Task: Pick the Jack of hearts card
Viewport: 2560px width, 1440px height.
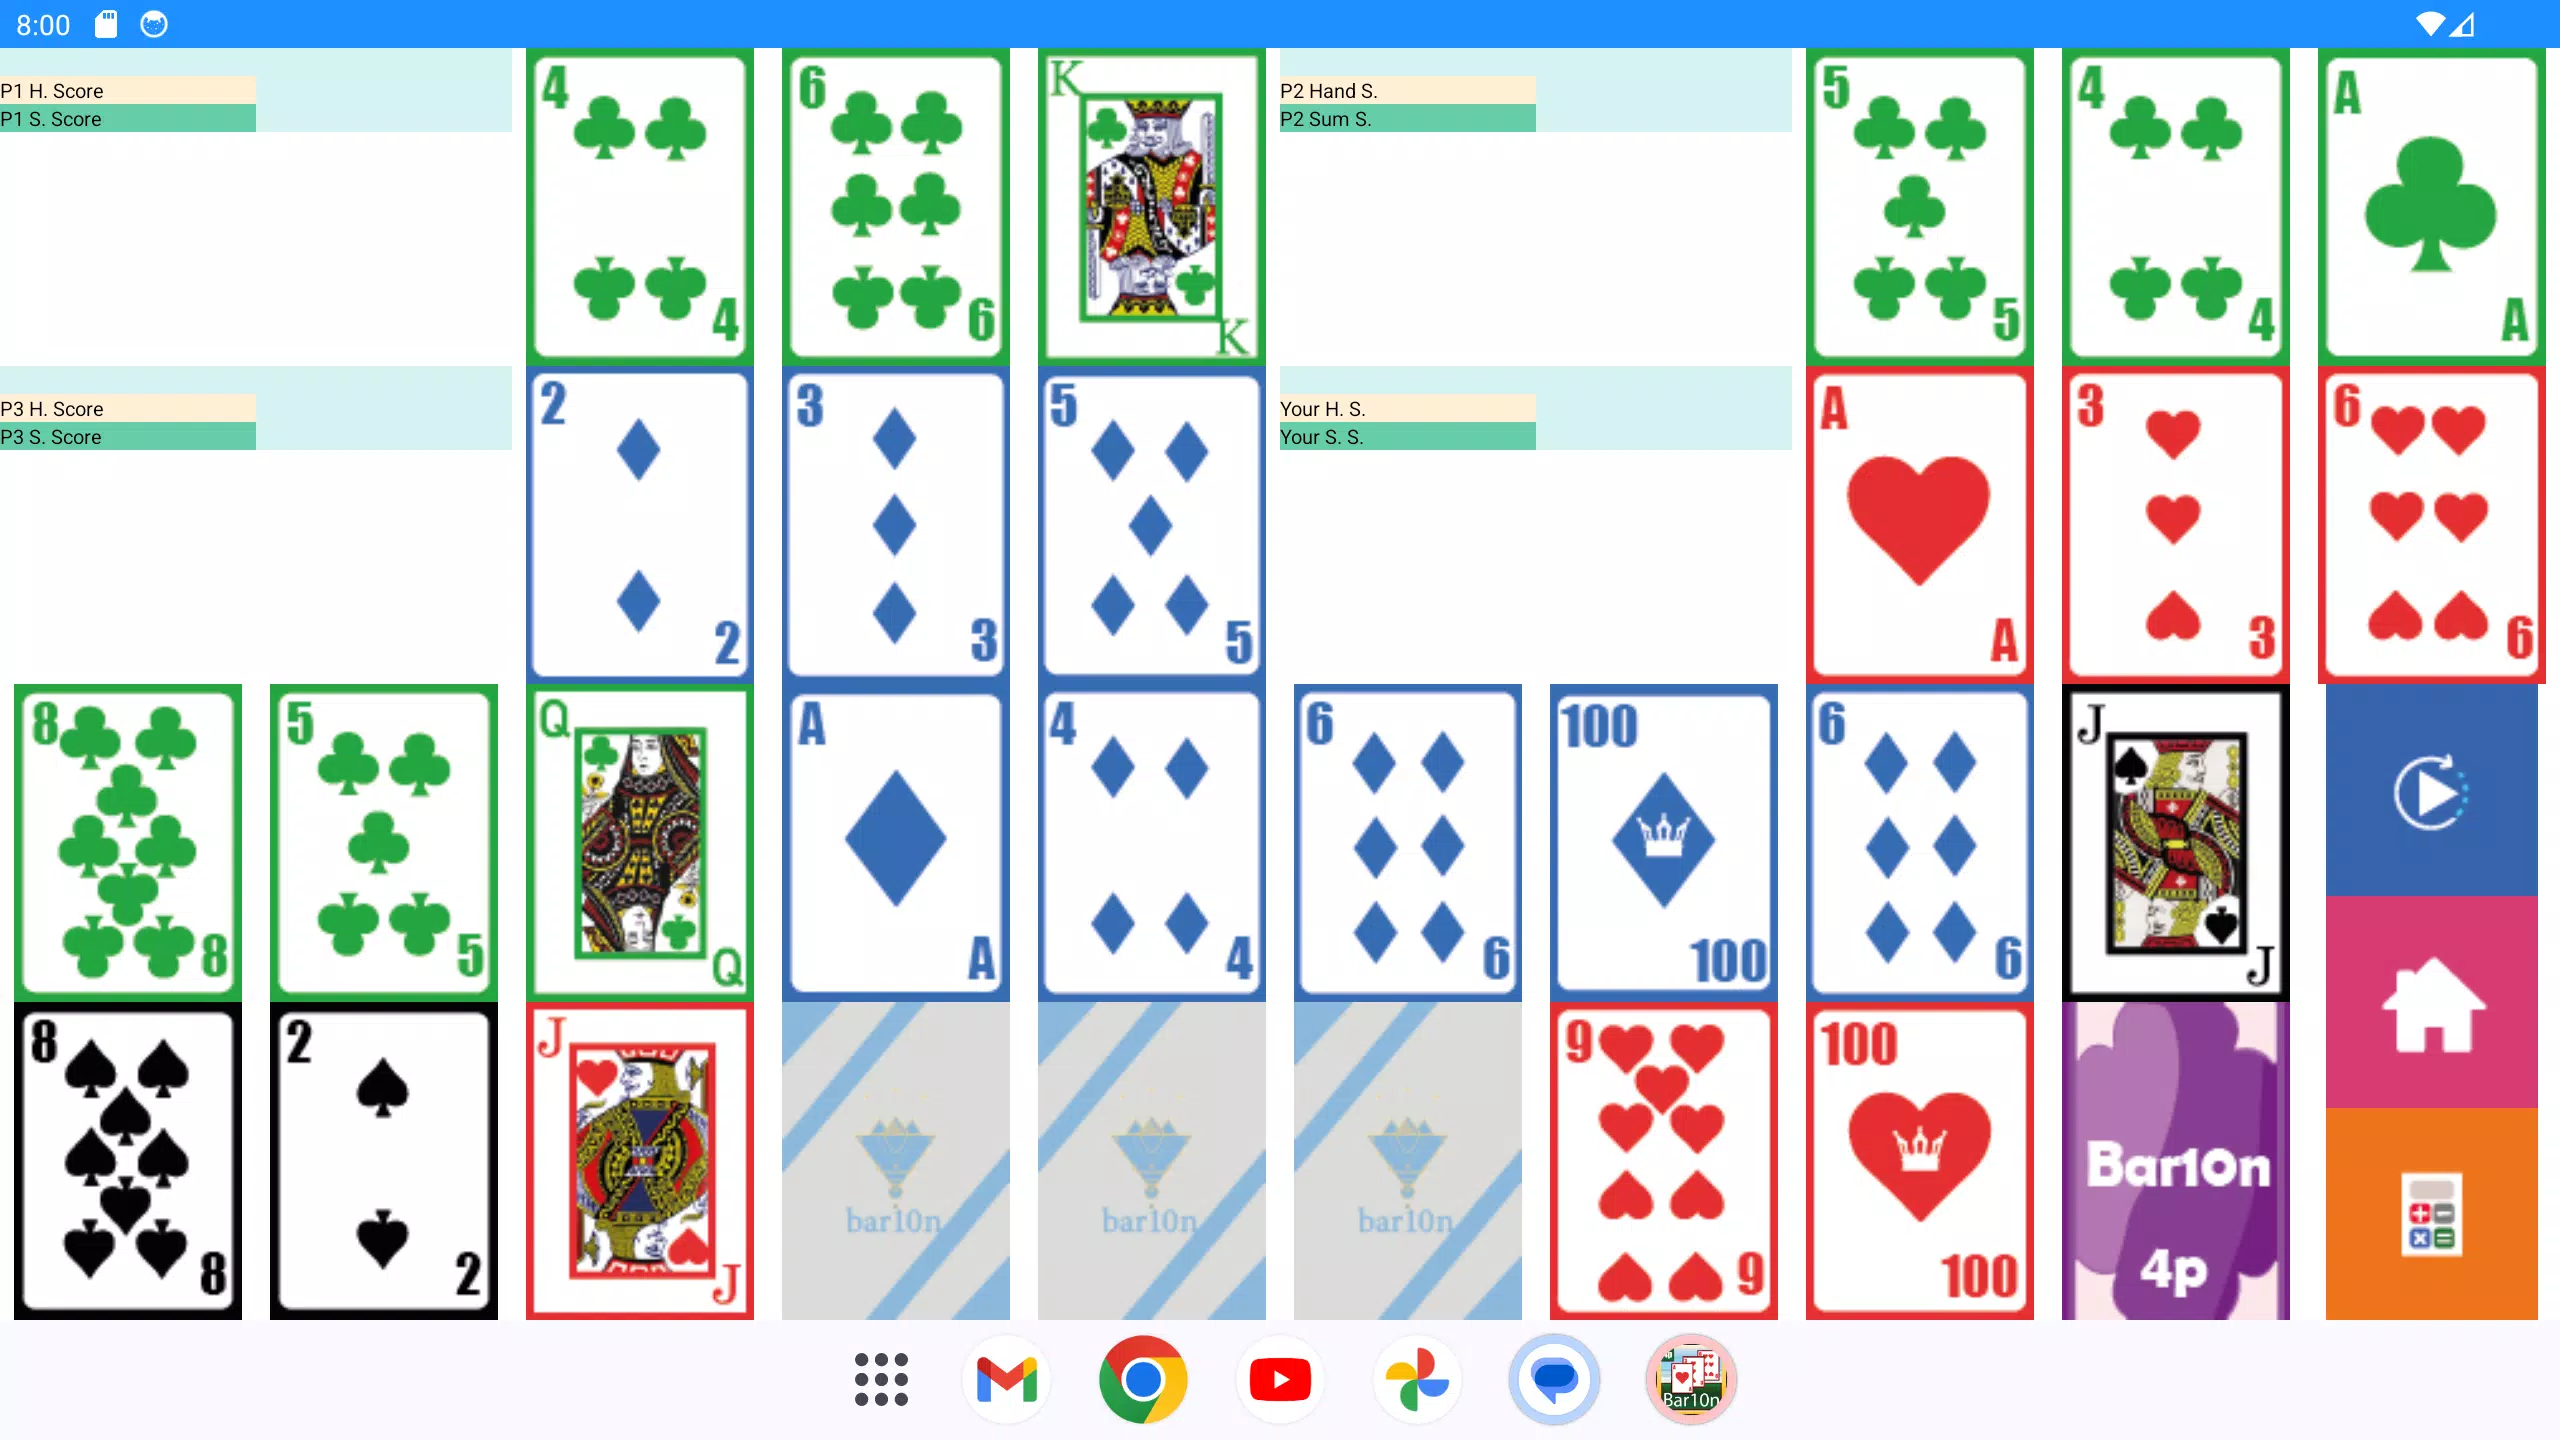Action: [x=640, y=1161]
